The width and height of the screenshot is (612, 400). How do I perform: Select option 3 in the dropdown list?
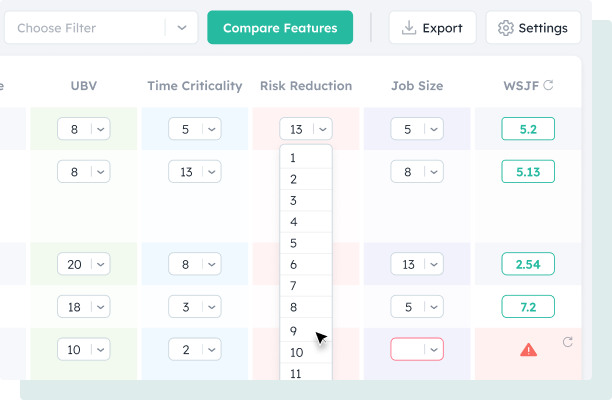pyautogui.click(x=306, y=201)
